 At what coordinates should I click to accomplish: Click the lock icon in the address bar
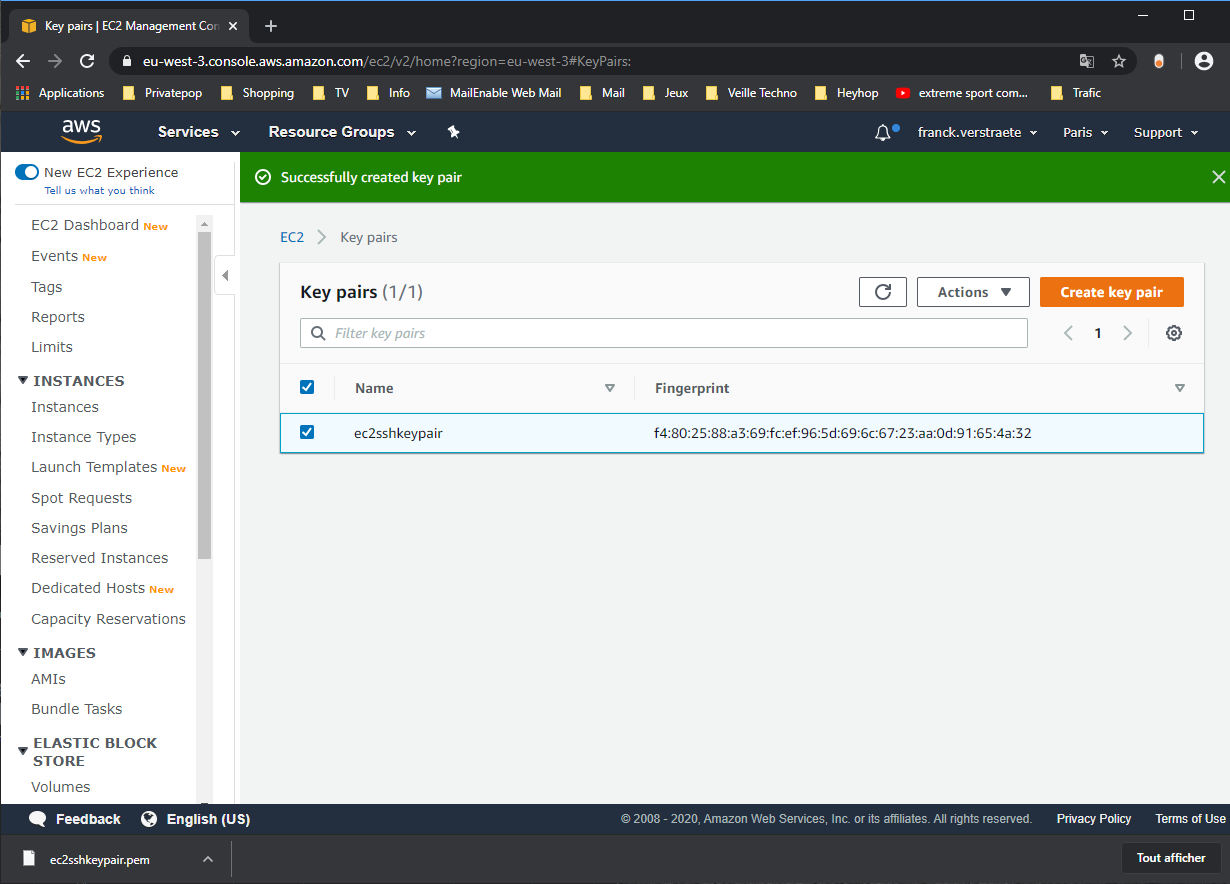point(126,61)
